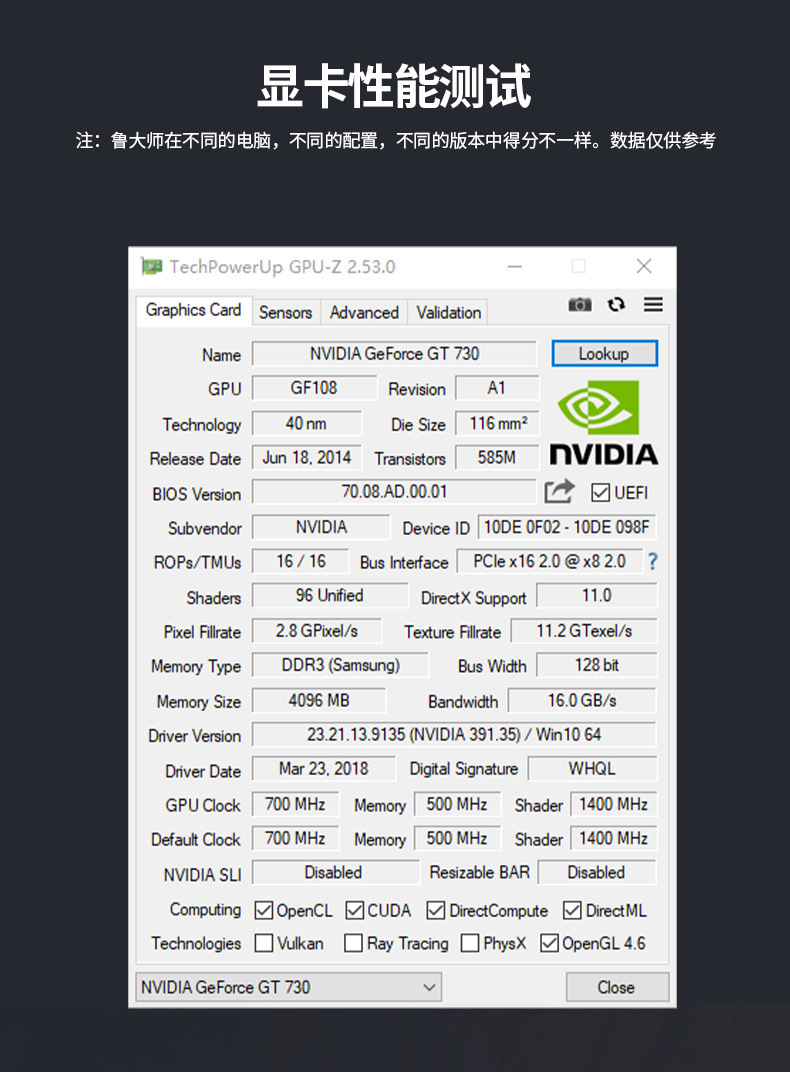The width and height of the screenshot is (790, 1072).
Task: Switch to the Validation tab
Action: click(x=448, y=312)
